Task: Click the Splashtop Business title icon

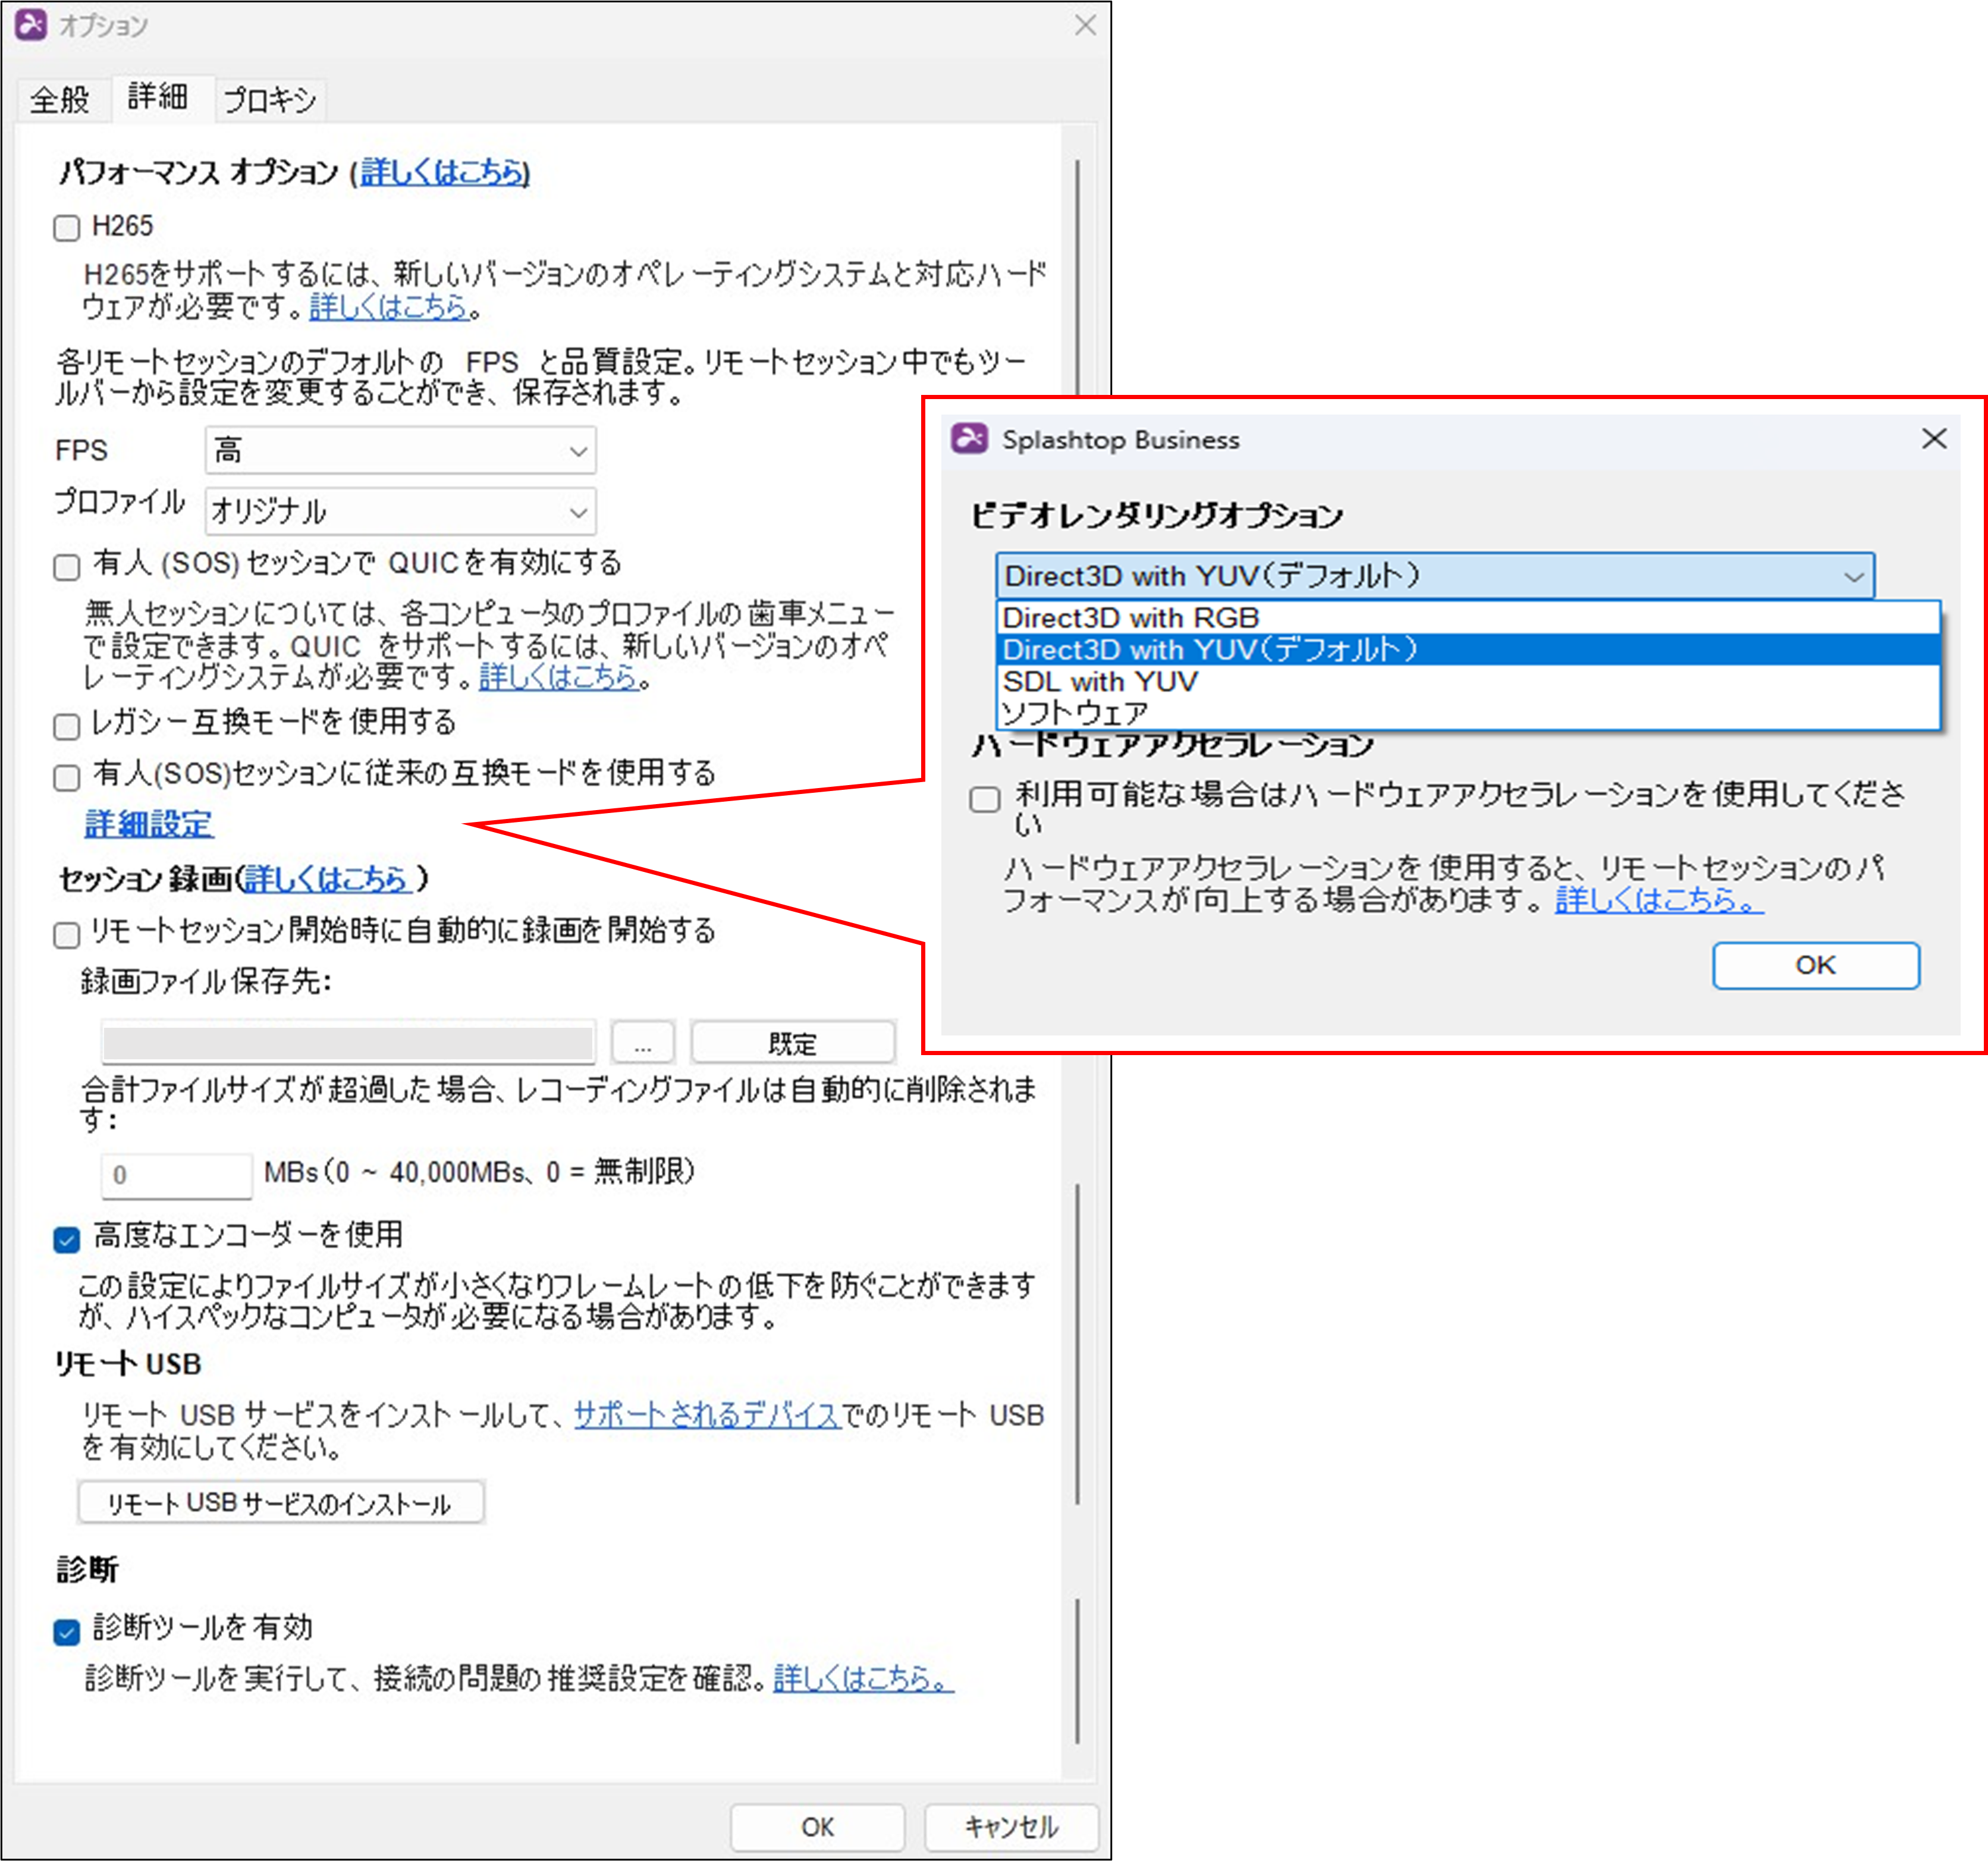Action: tap(970, 439)
